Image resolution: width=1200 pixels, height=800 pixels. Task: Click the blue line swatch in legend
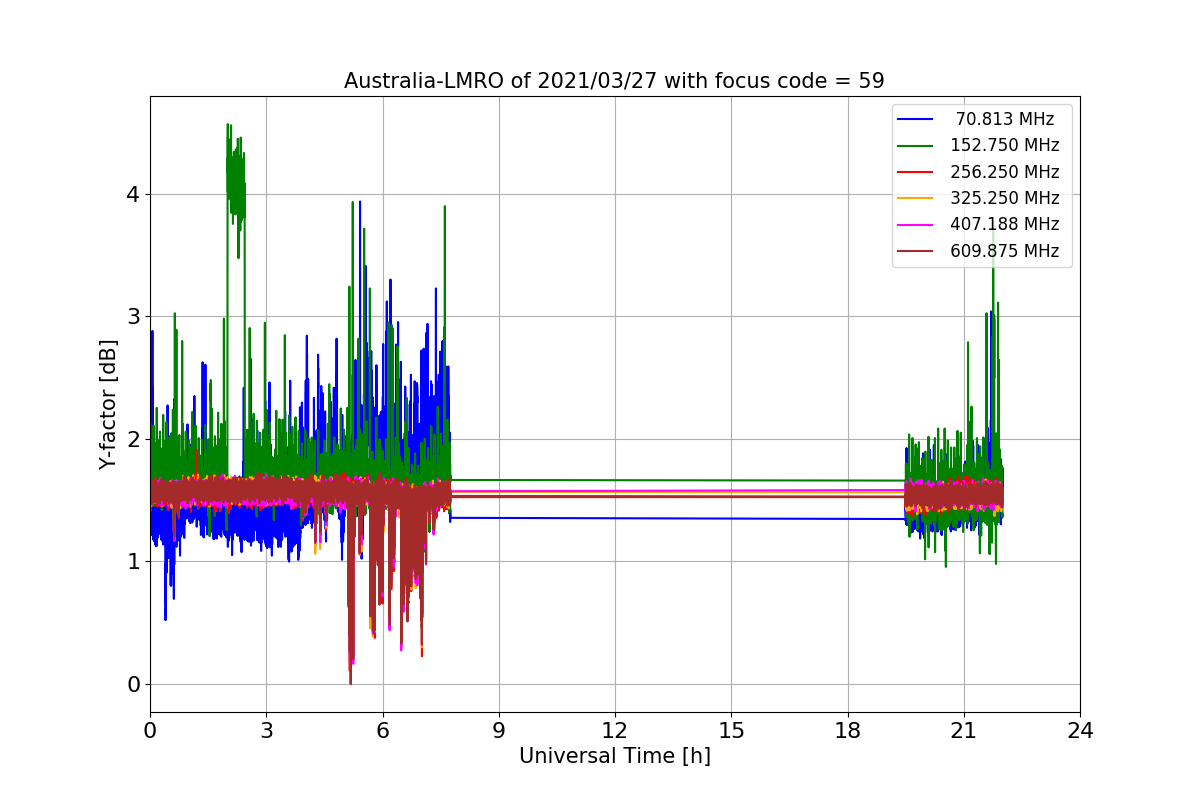point(915,120)
